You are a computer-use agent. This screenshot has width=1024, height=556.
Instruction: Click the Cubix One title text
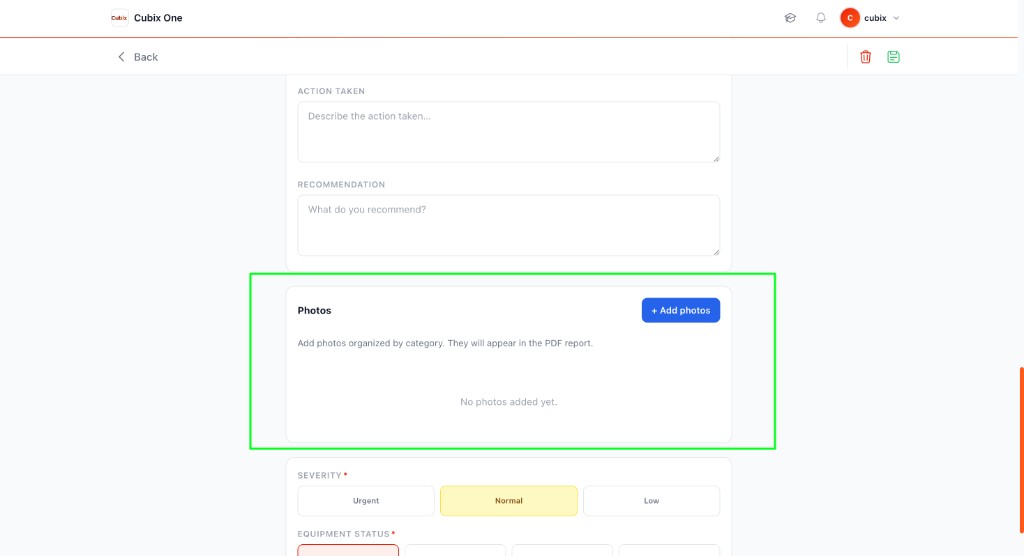pos(158,18)
